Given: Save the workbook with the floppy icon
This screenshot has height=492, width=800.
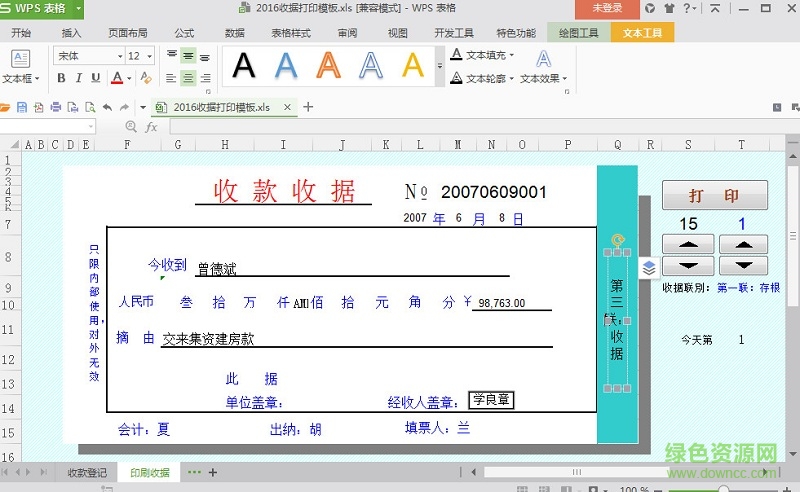Looking at the screenshot, I should 22,107.
